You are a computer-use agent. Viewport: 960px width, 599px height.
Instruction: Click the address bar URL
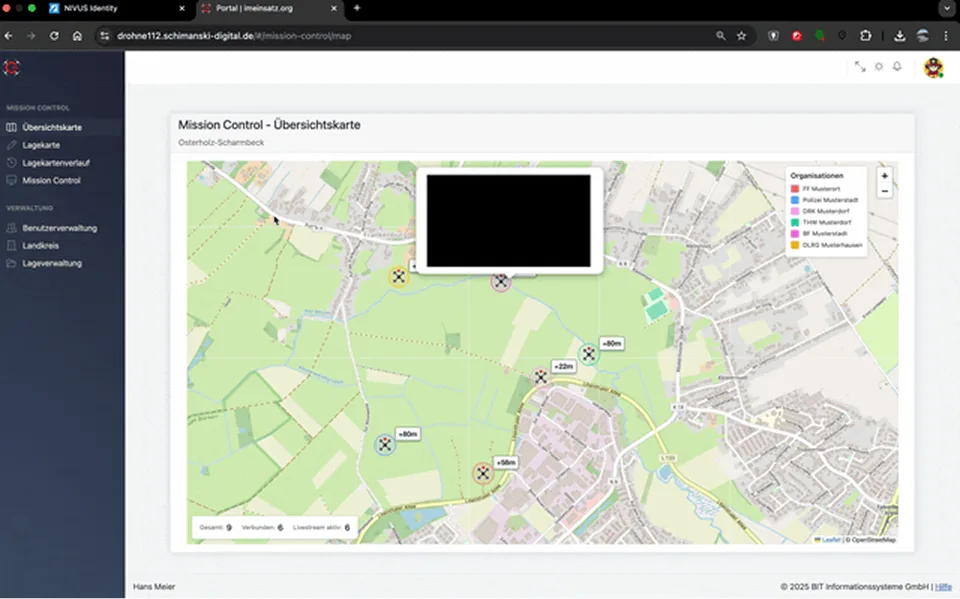pos(234,36)
